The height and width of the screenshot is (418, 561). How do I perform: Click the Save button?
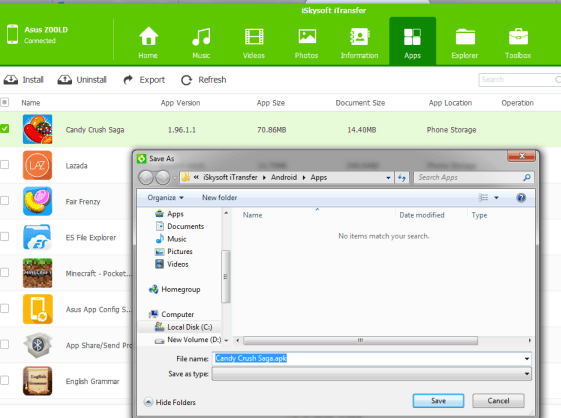click(438, 401)
